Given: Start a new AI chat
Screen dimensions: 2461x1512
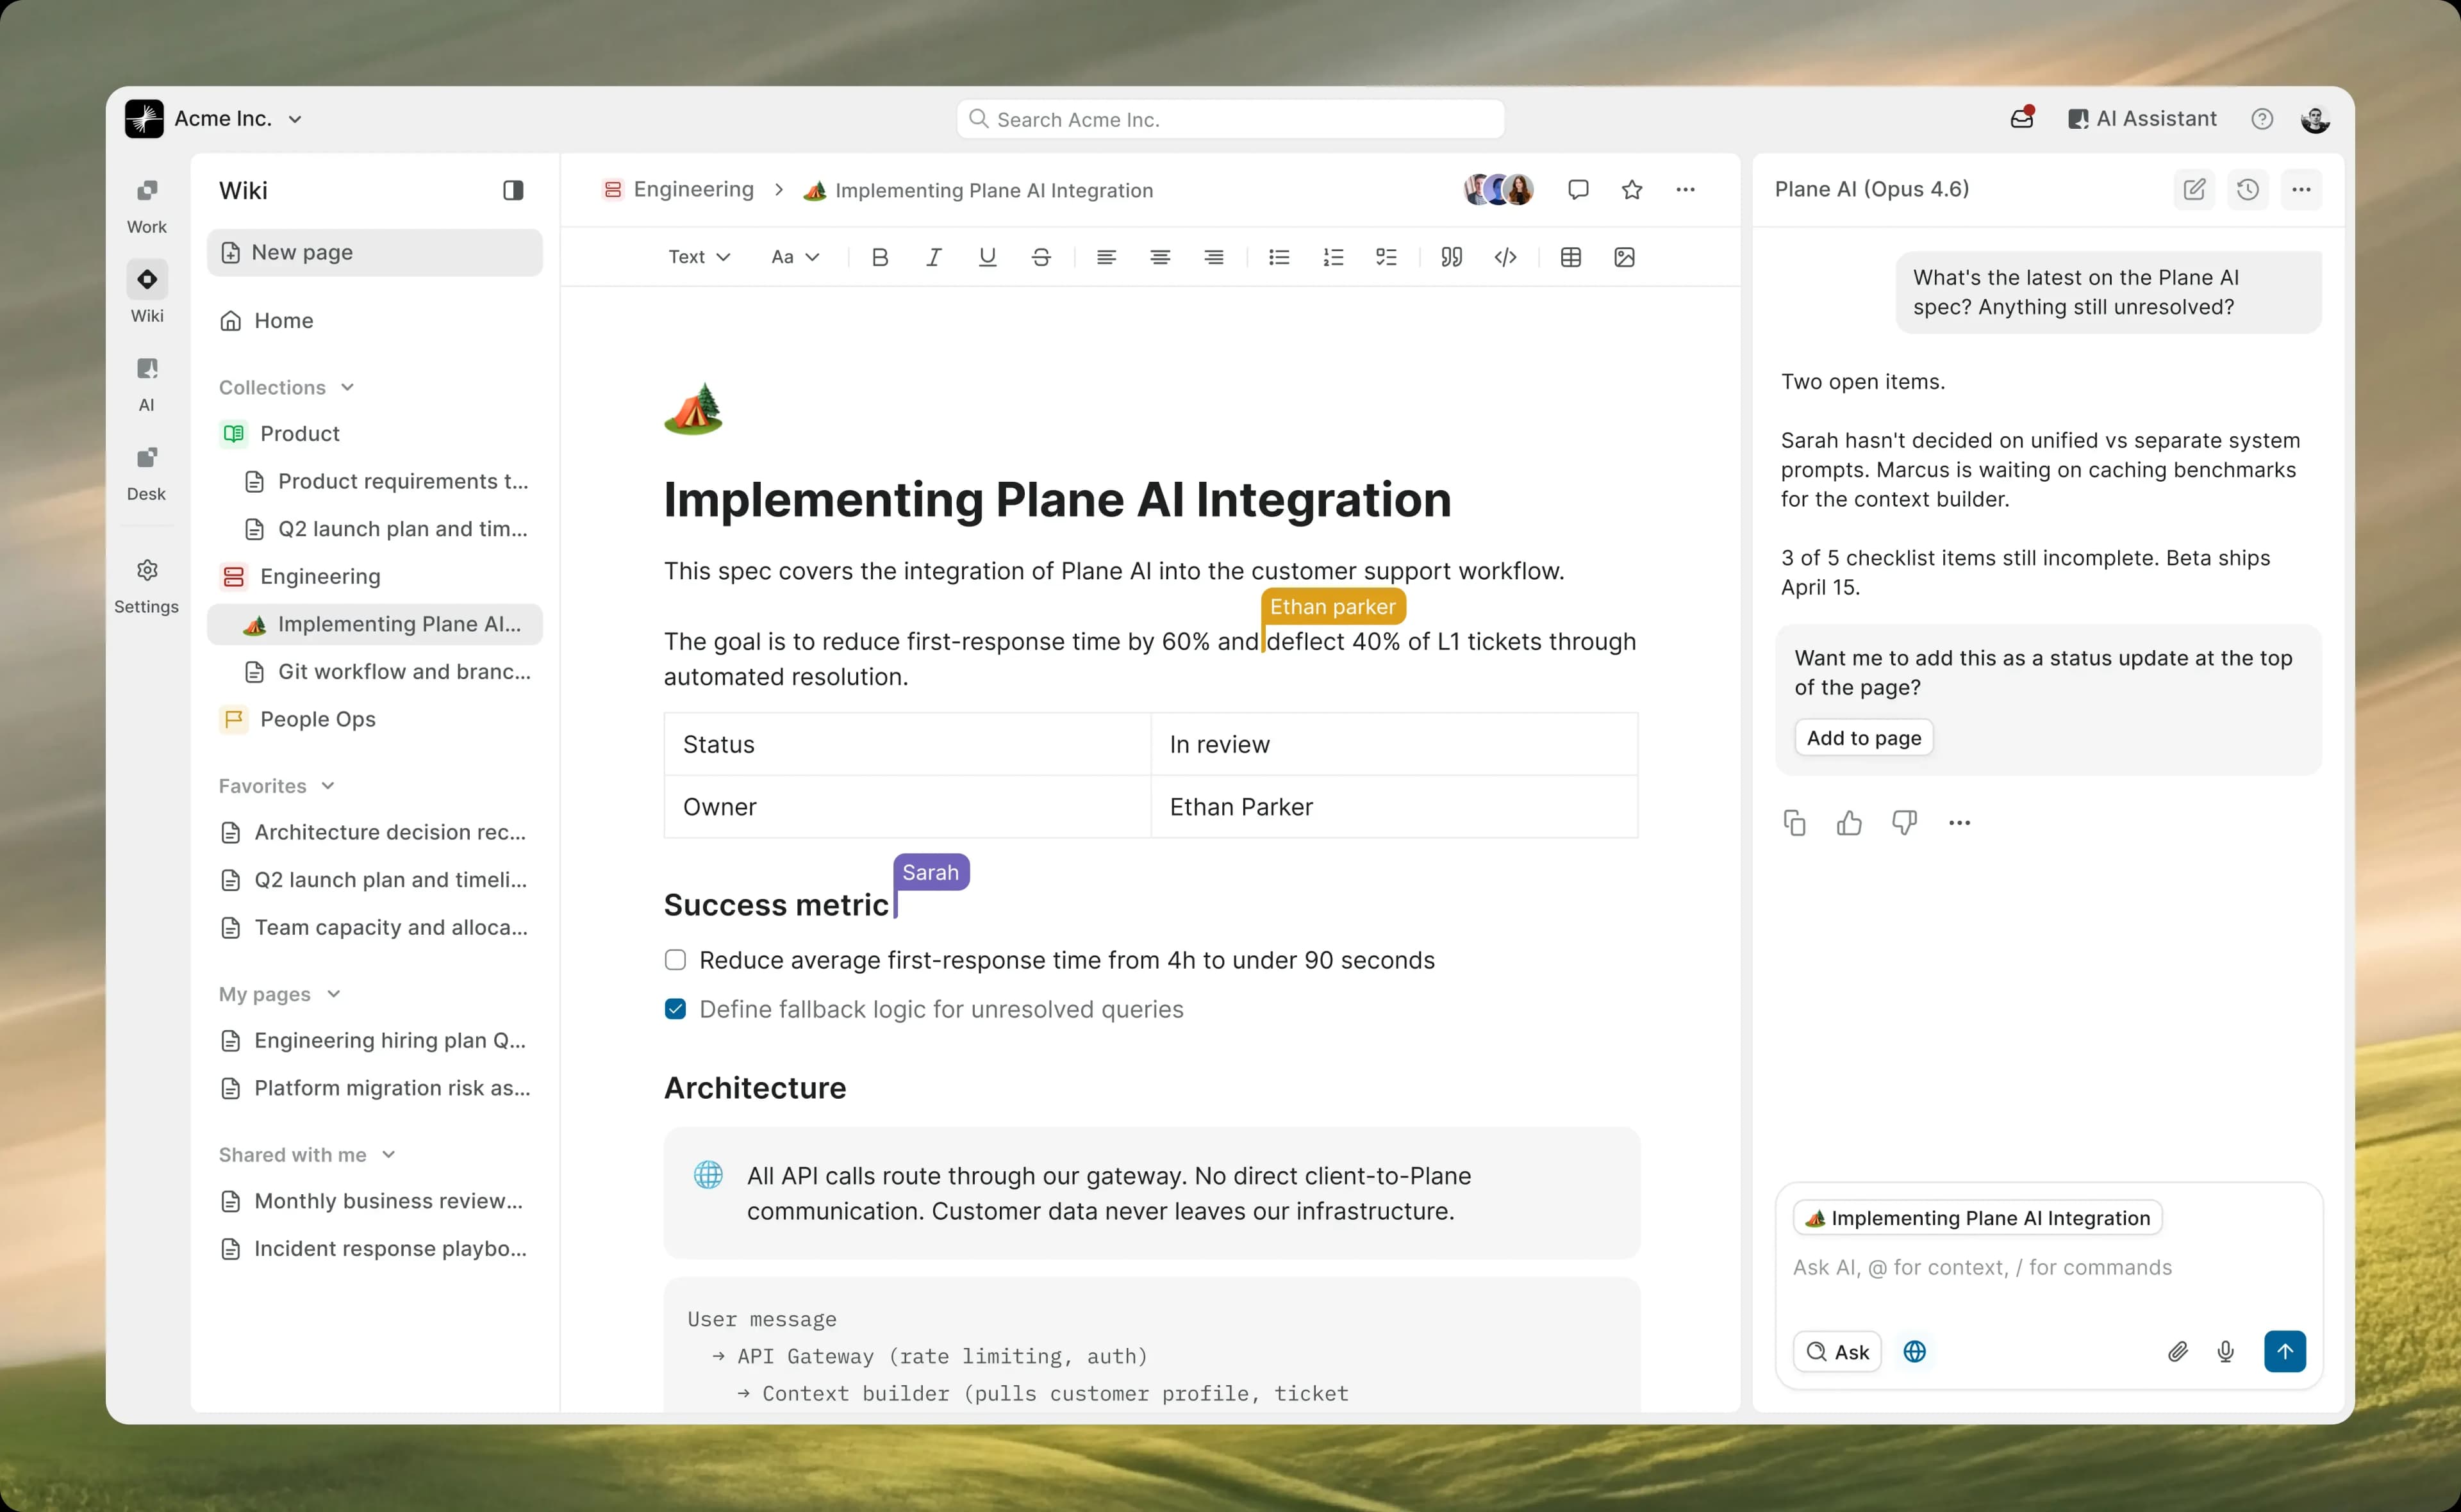Looking at the screenshot, I should click(x=2194, y=189).
